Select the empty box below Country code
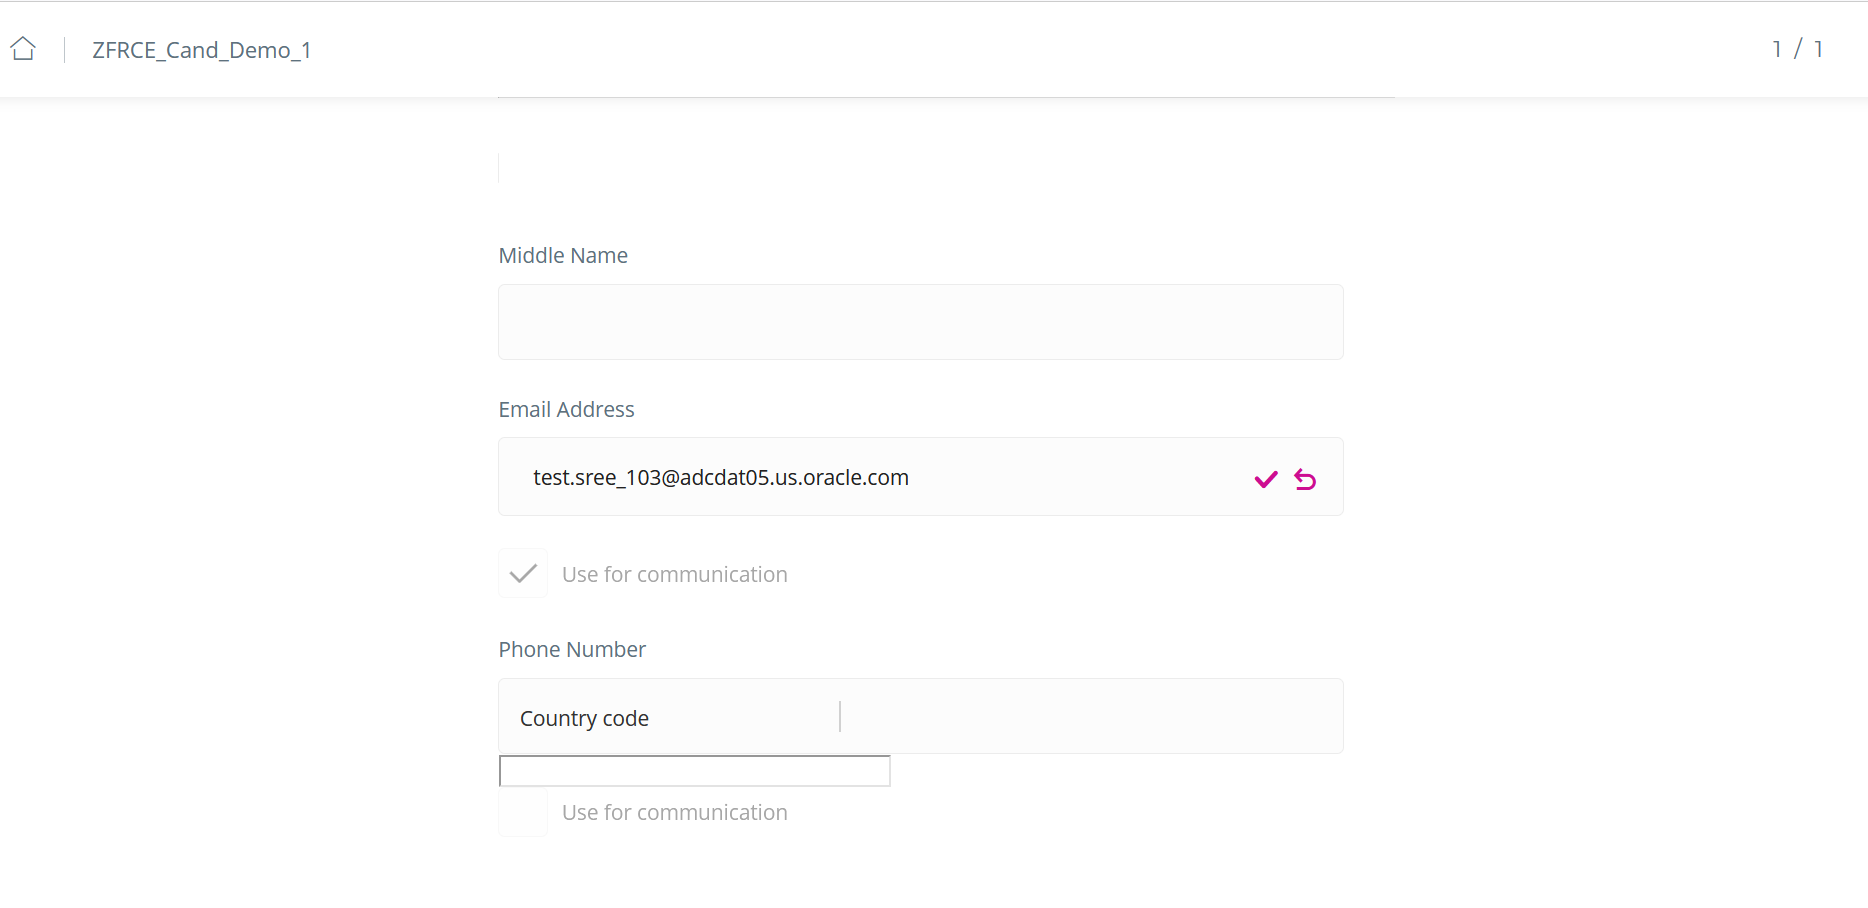 click(695, 771)
